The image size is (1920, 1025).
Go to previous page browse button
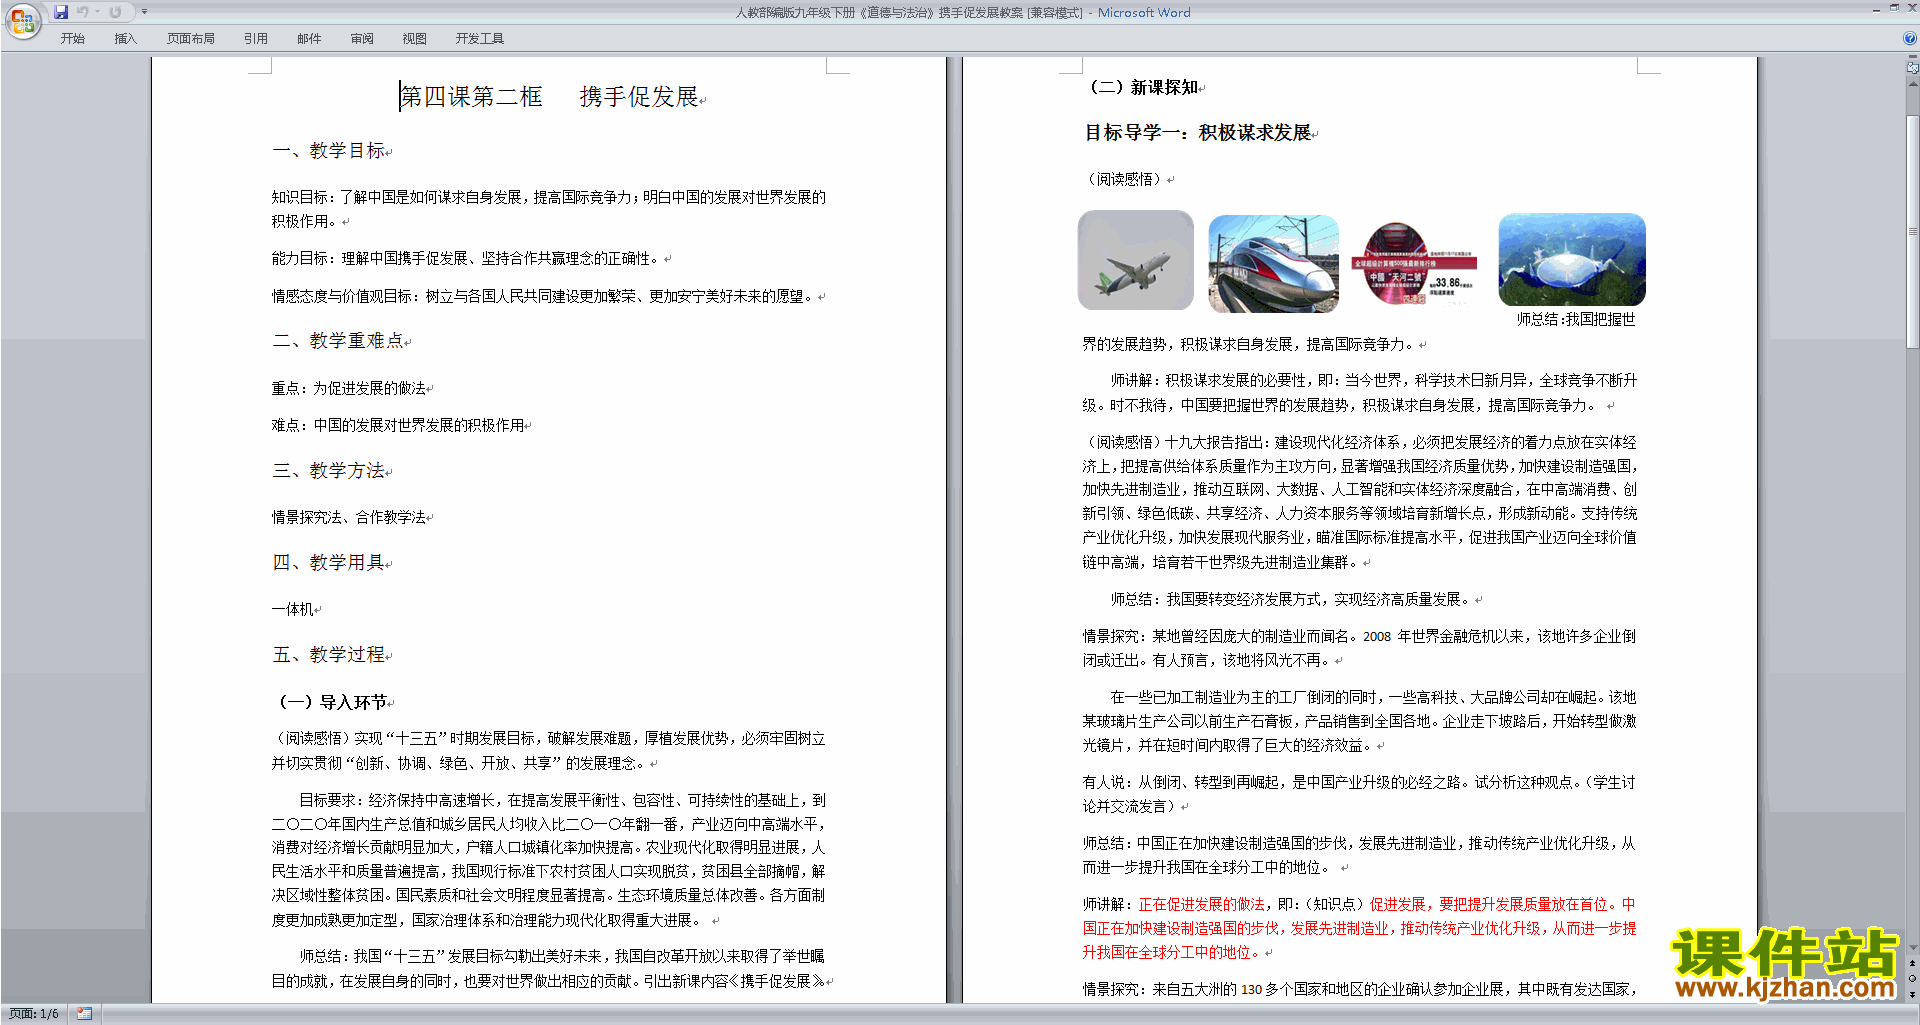pyautogui.click(x=1913, y=964)
